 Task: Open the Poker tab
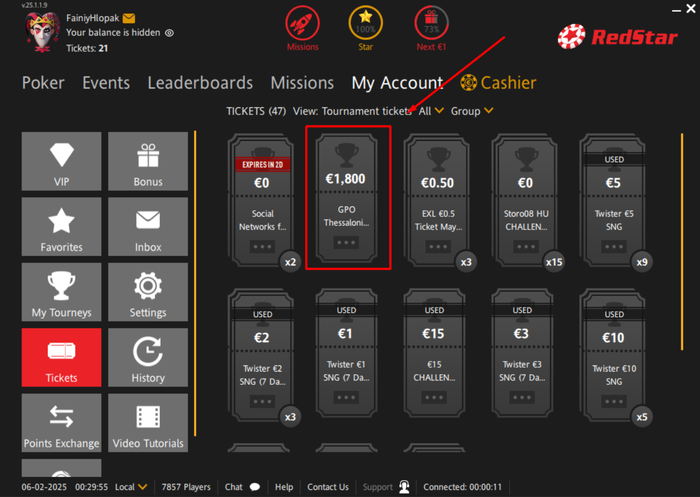click(43, 83)
